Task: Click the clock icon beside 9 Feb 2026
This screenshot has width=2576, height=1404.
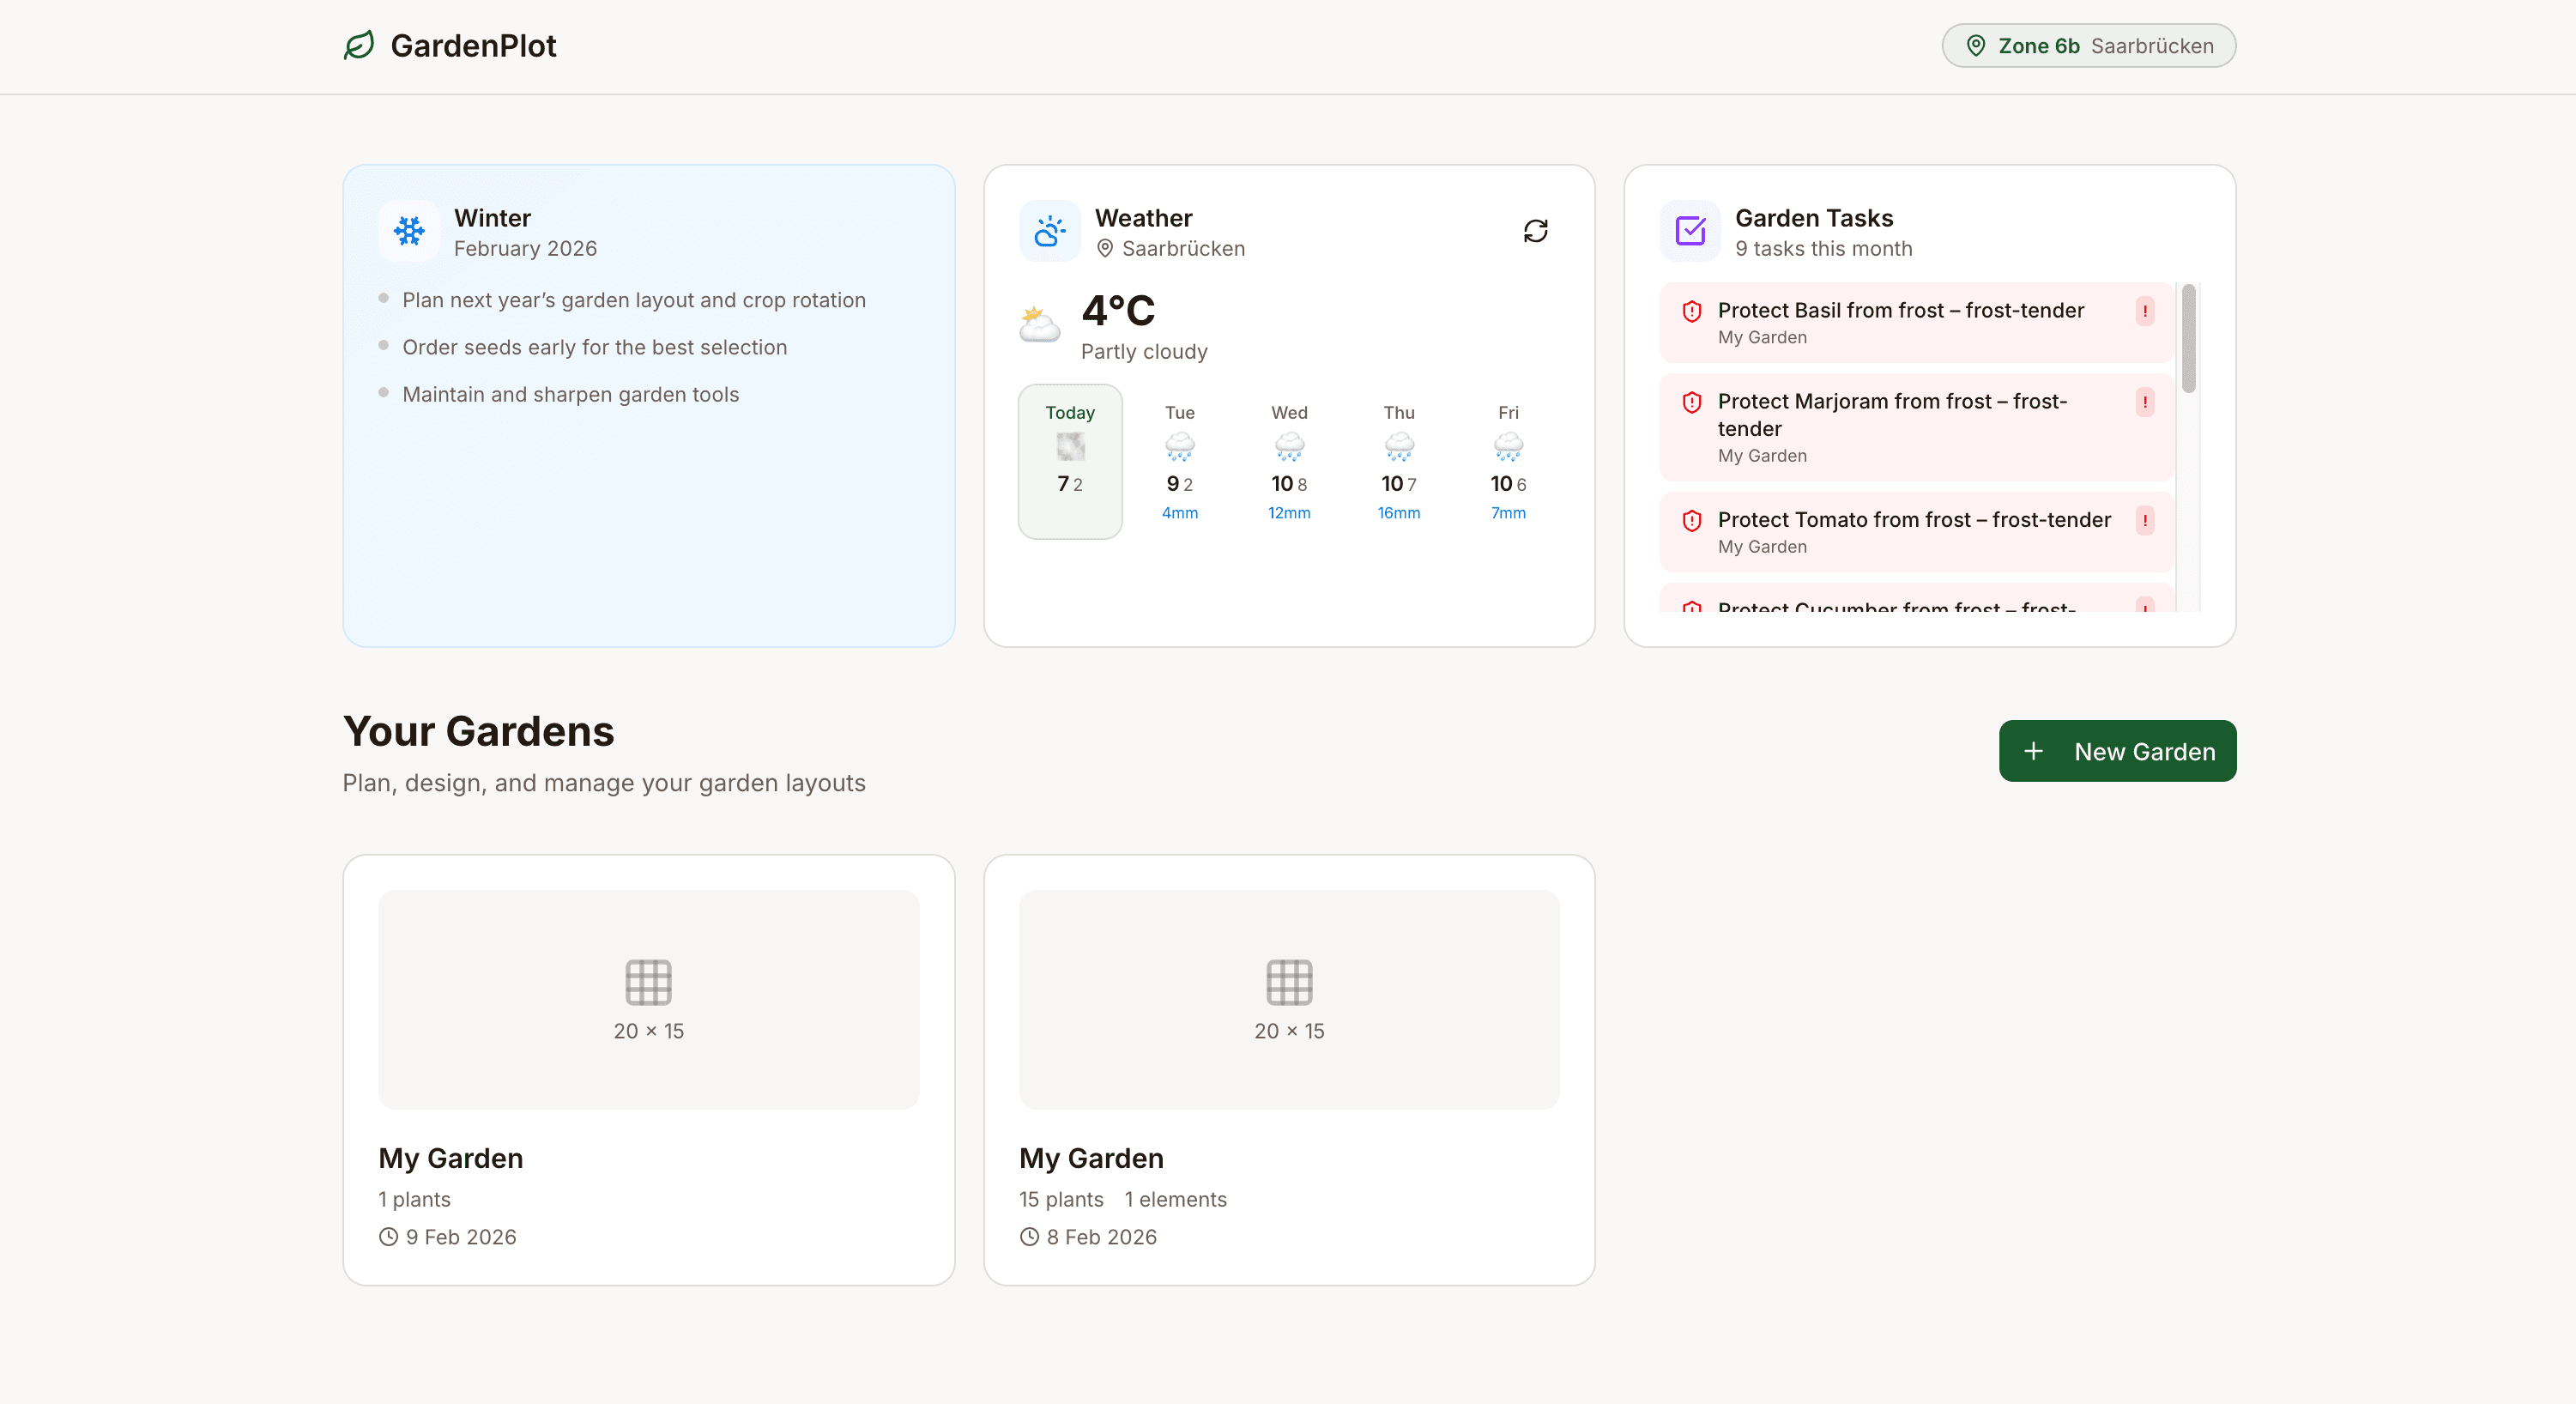Action: (x=388, y=1237)
